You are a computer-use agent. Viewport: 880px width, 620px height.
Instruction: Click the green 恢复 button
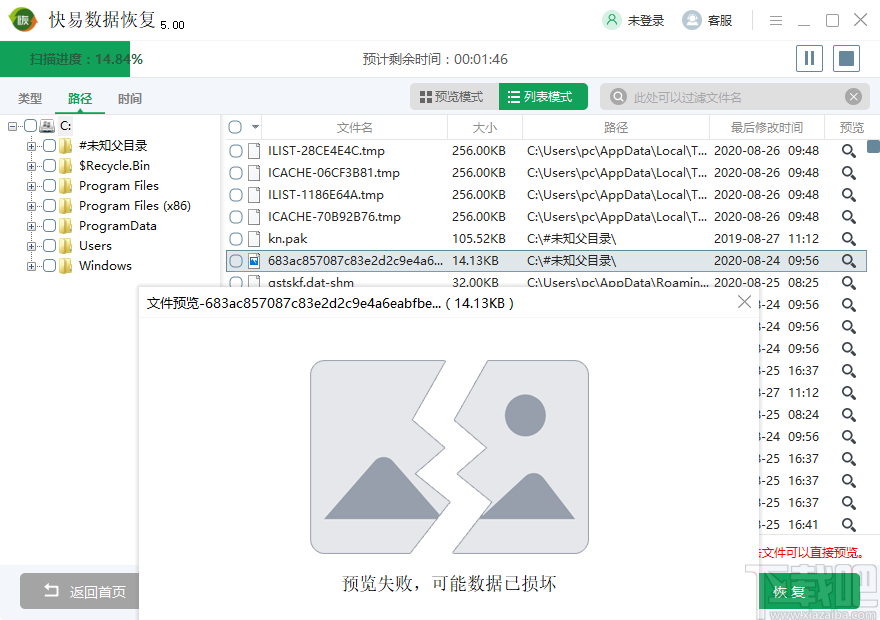click(x=809, y=591)
